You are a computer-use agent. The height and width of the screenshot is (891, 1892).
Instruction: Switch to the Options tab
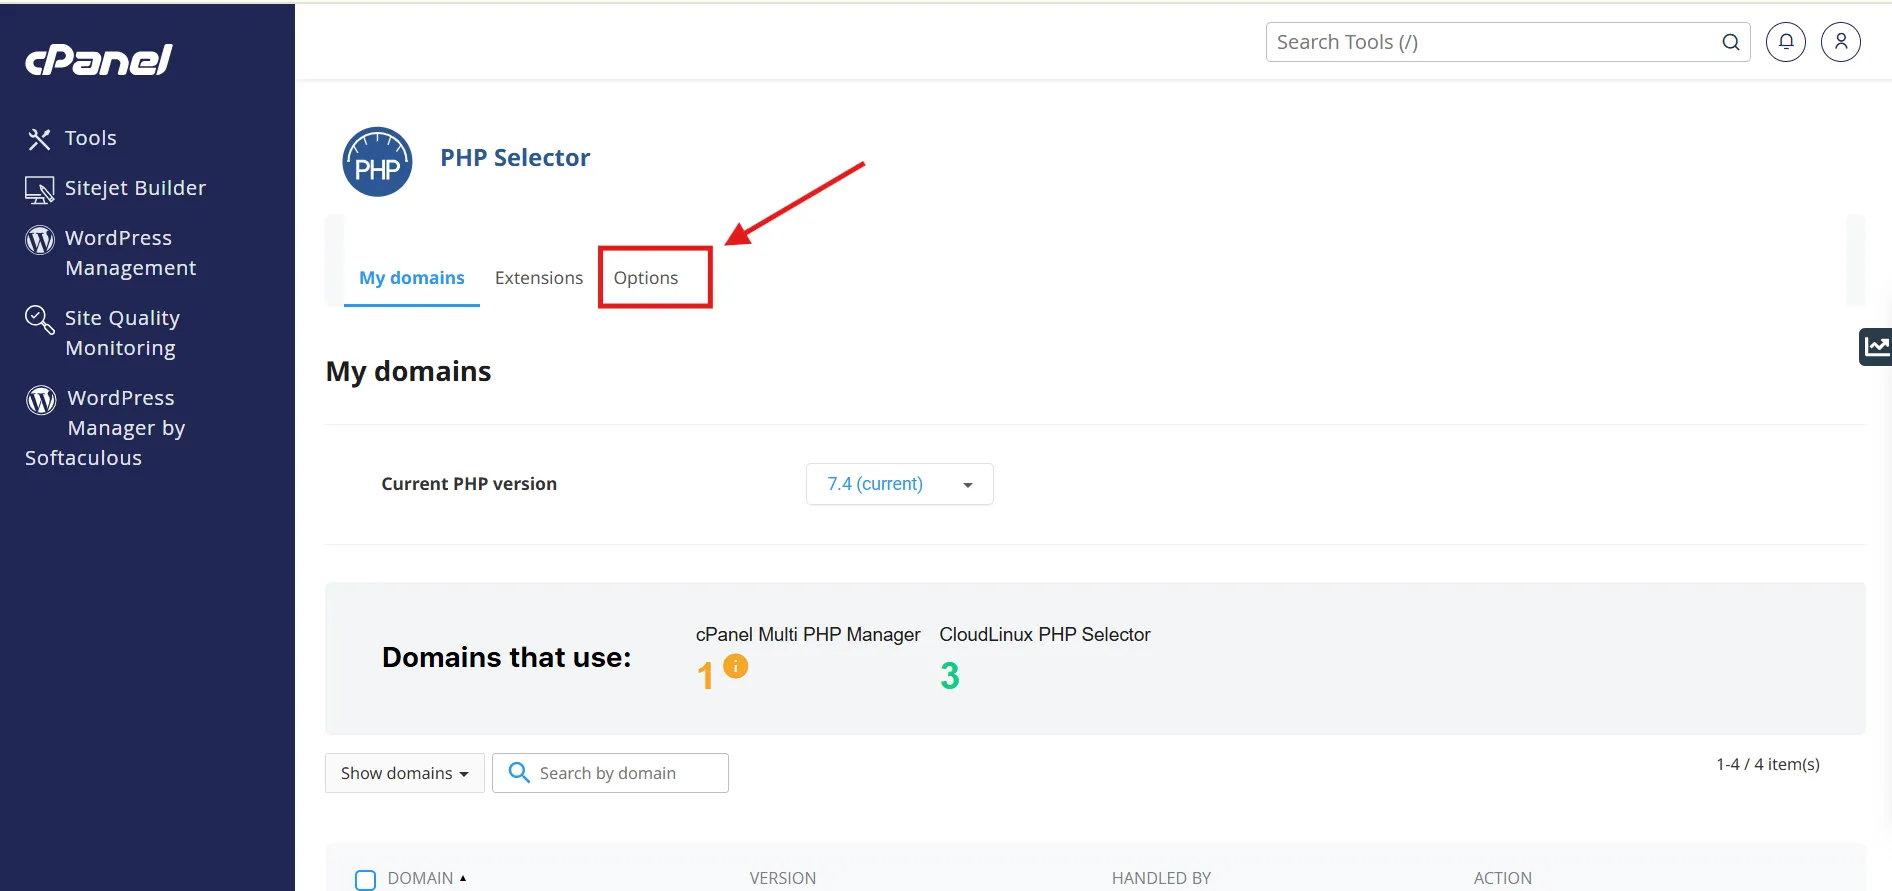(646, 278)
